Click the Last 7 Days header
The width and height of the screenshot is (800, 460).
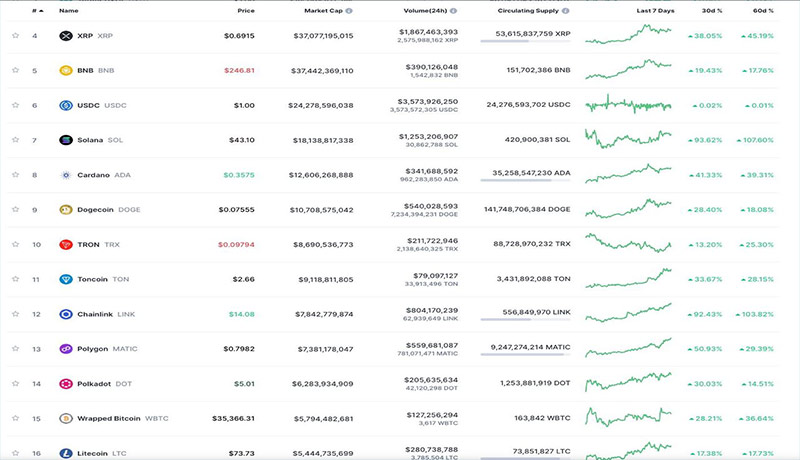coord(655,10)
